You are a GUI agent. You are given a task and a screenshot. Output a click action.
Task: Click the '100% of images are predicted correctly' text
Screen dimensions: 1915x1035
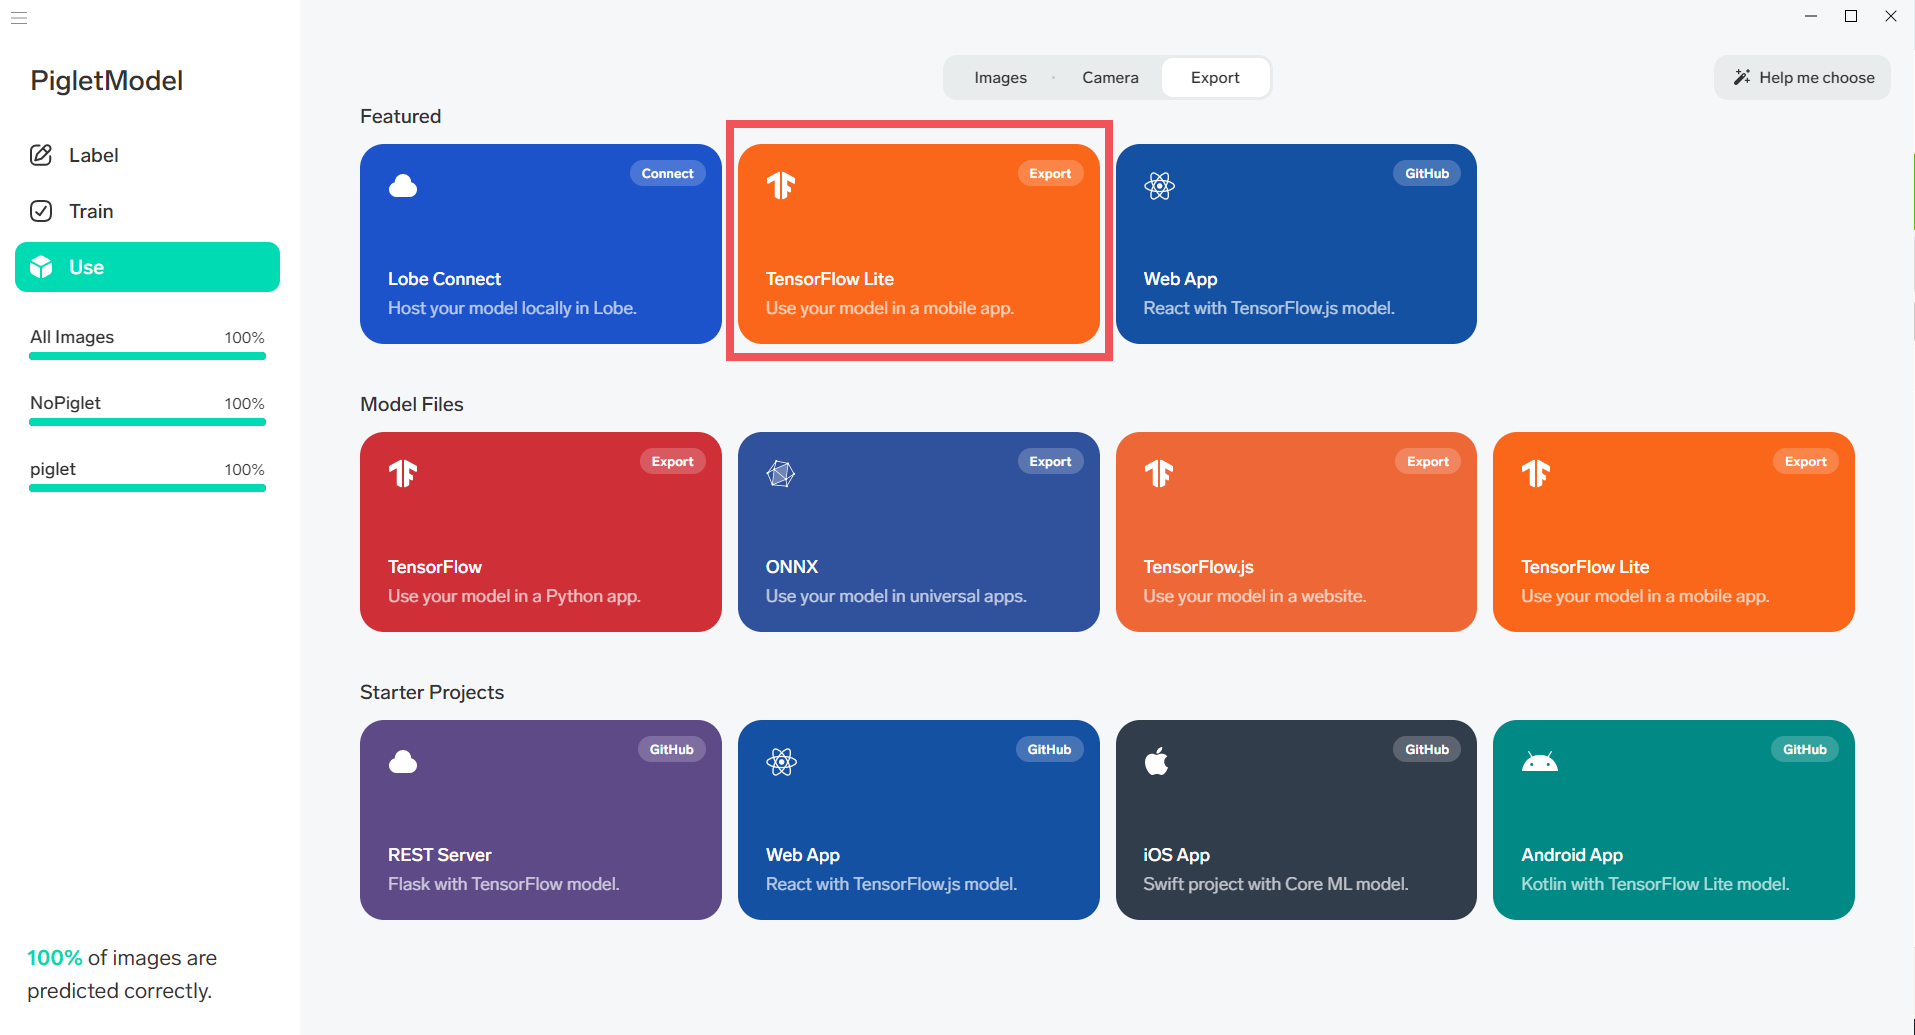(x=122, y=974)
